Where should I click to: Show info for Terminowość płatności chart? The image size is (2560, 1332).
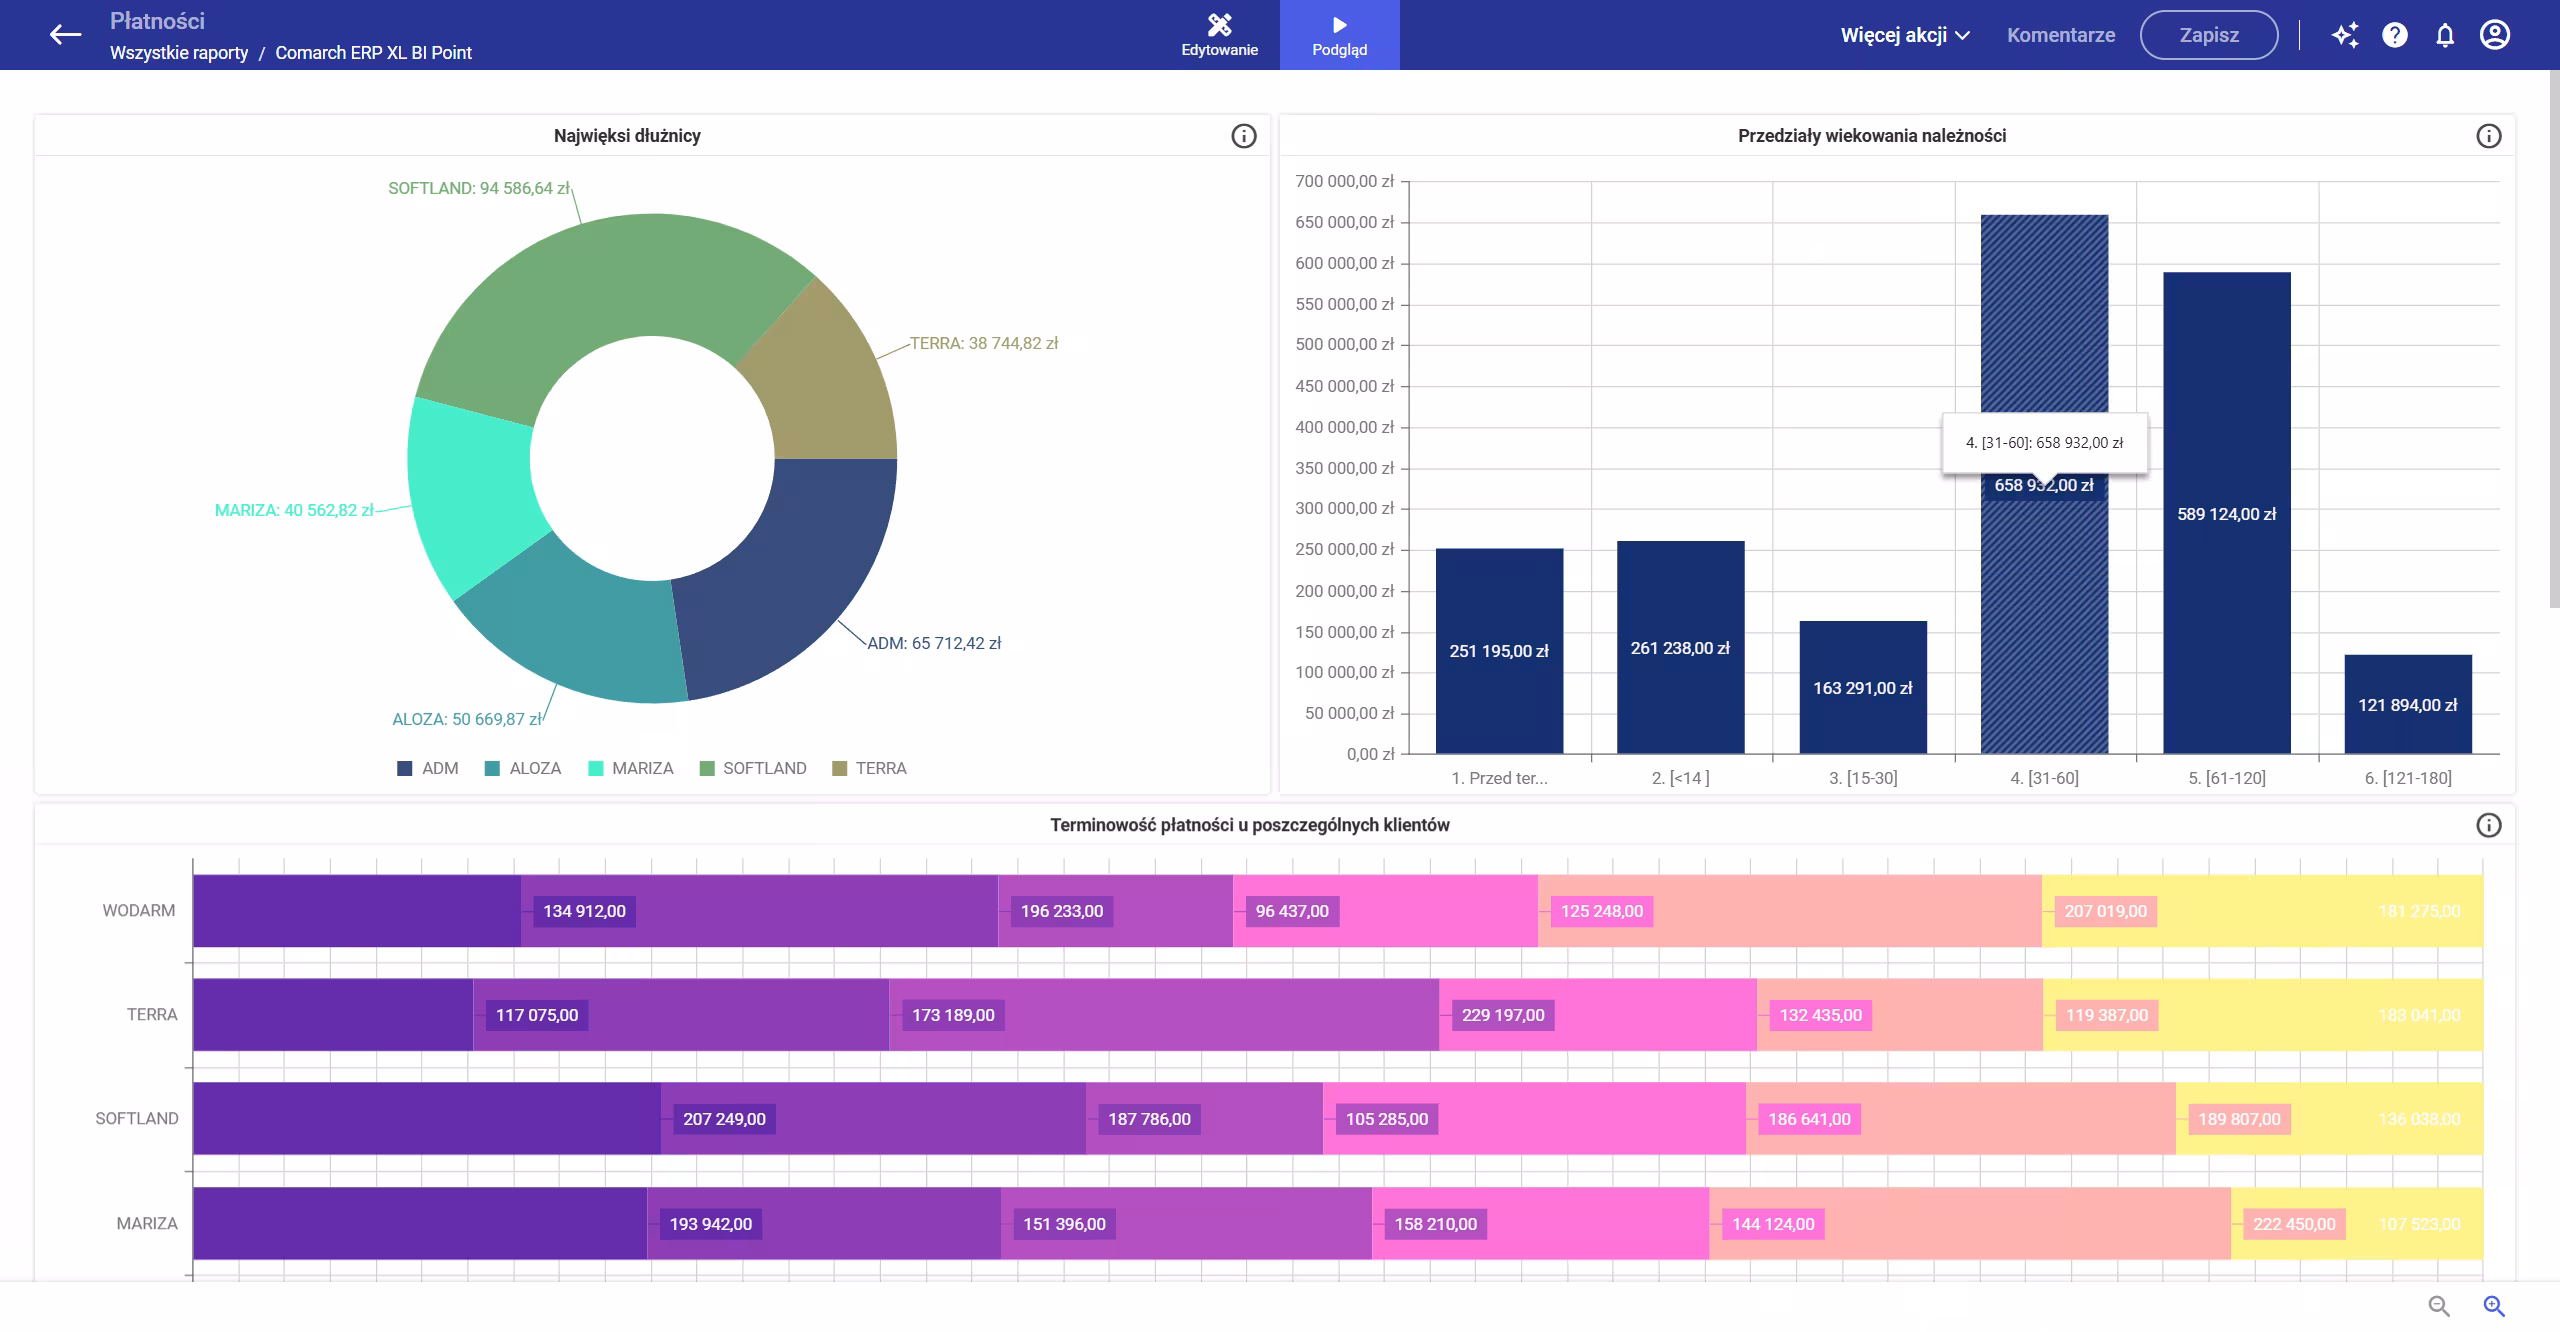click(x=2489, y=825)
